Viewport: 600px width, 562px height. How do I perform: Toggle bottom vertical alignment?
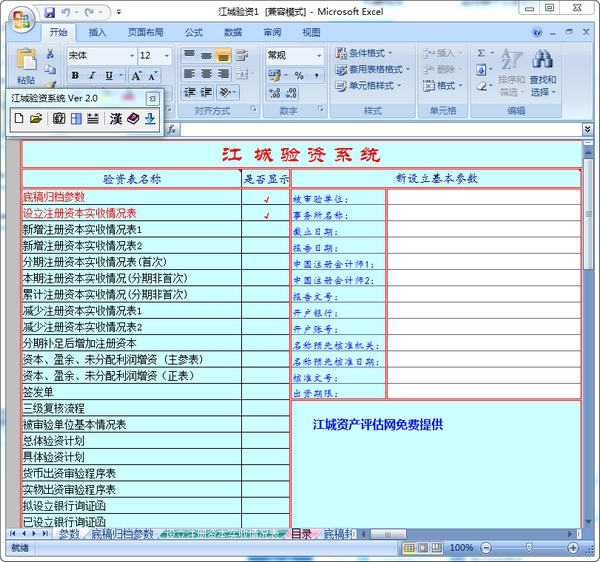223,55
